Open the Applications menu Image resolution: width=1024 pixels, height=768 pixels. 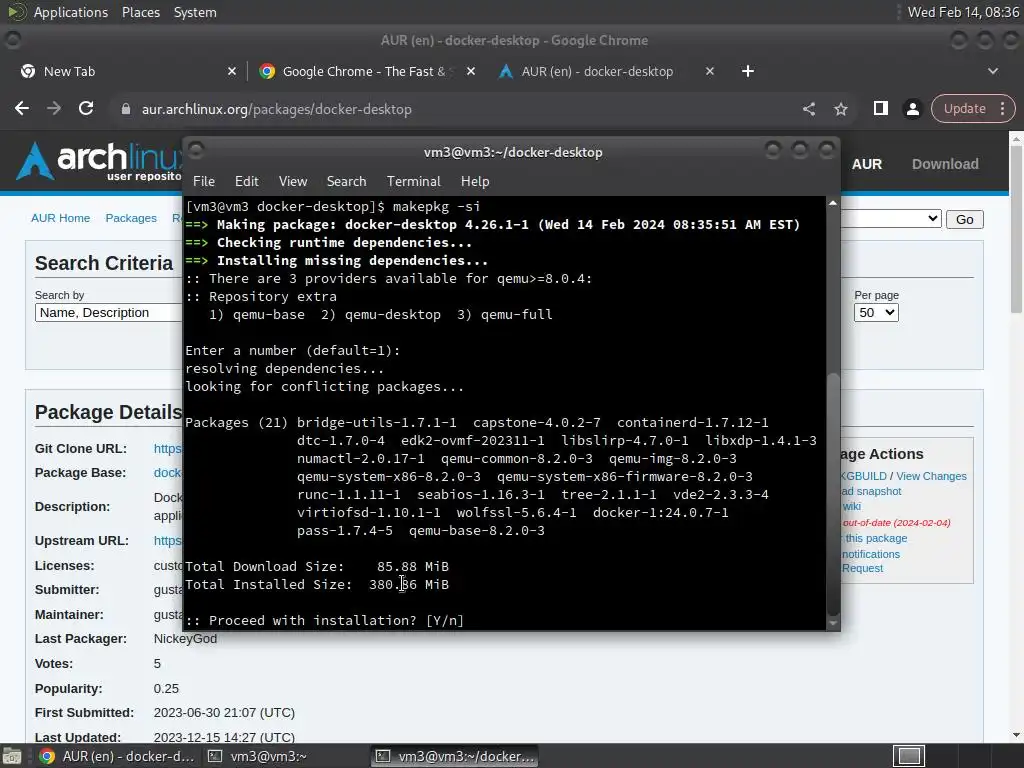pos(71,12)
